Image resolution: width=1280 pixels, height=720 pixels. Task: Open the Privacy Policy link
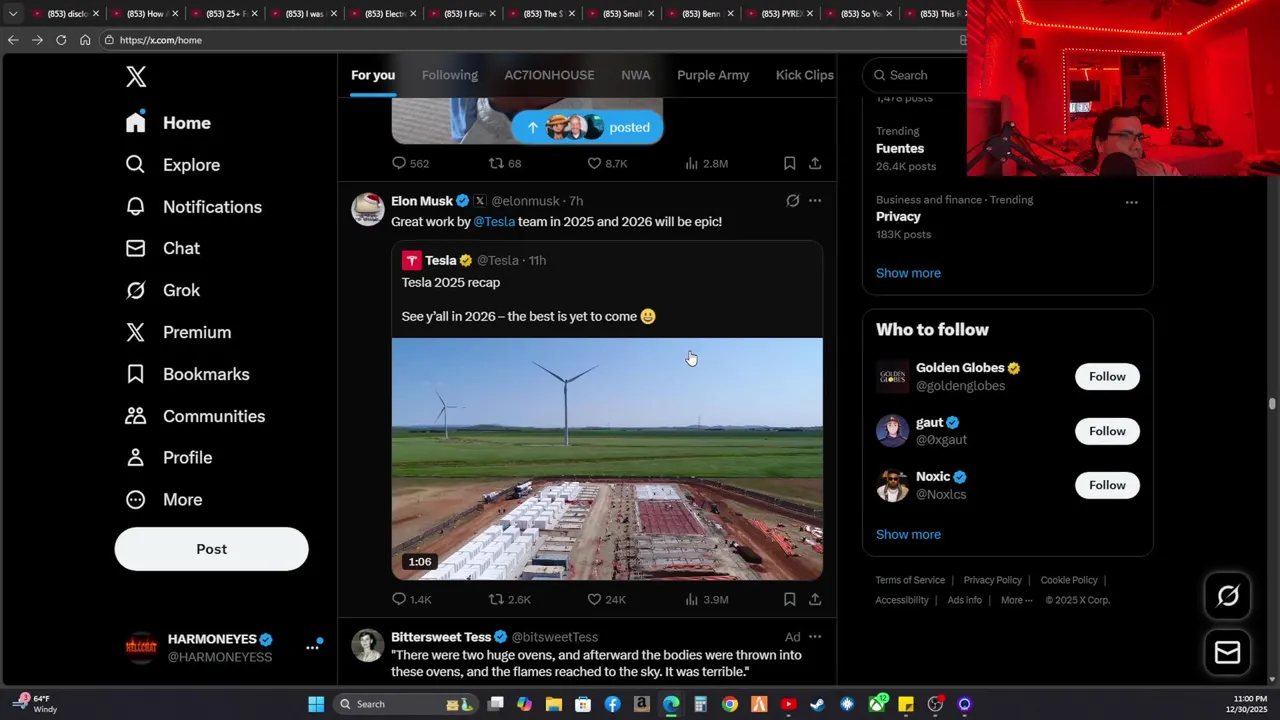(992, 580)
